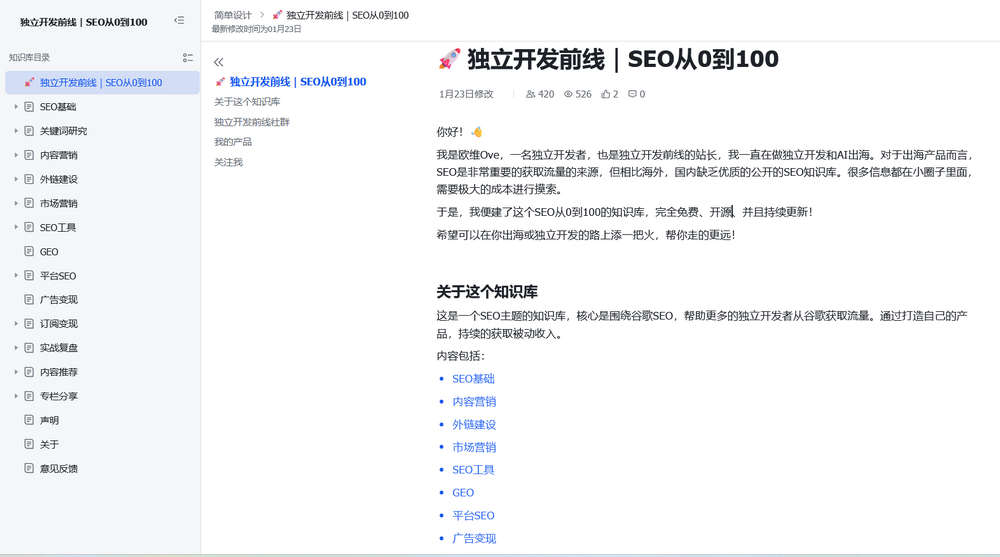Viewport: 1000px width, 557px height.
Task: Follow the SEO基础 link in the article list
Action: pos(473,378)
